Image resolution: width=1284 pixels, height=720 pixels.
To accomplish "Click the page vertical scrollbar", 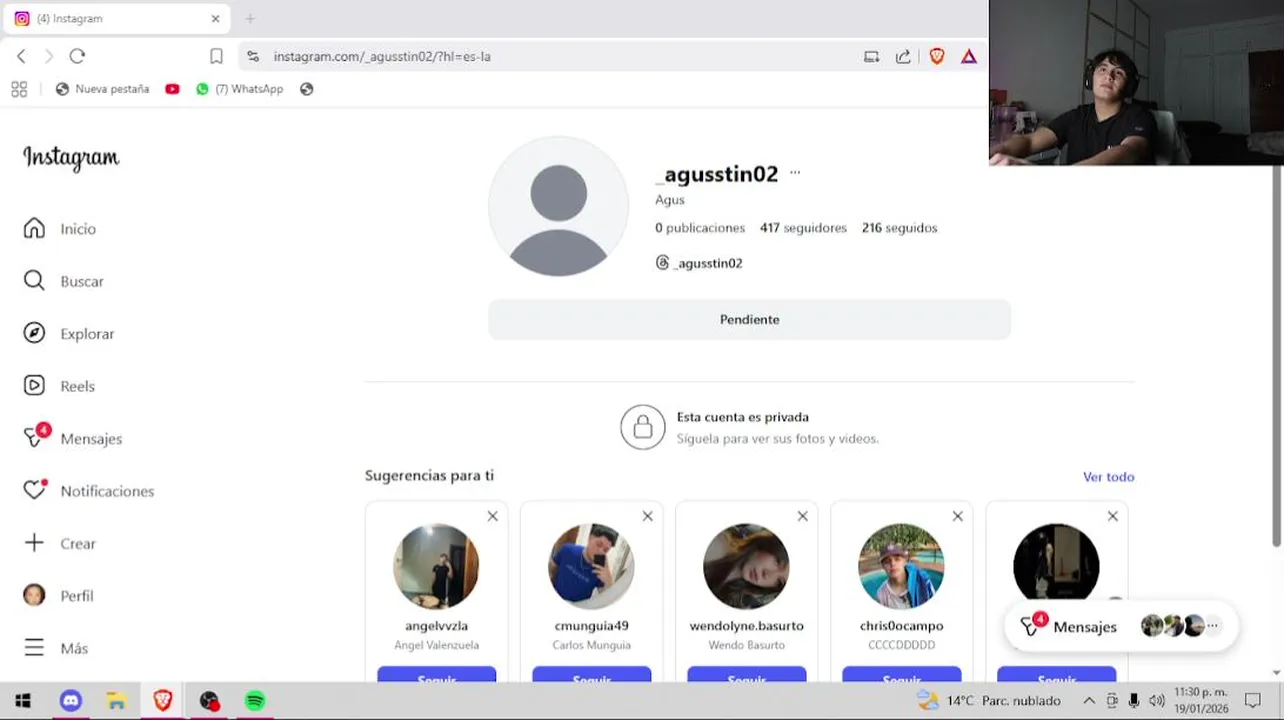I will coord(1276,356).
